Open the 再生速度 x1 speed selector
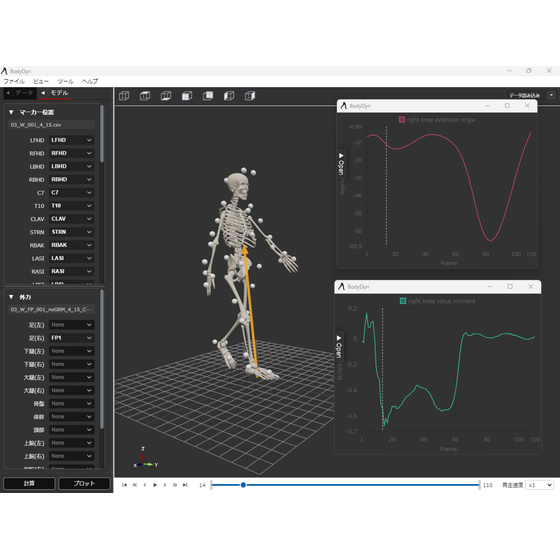 [x=540, y=485]
